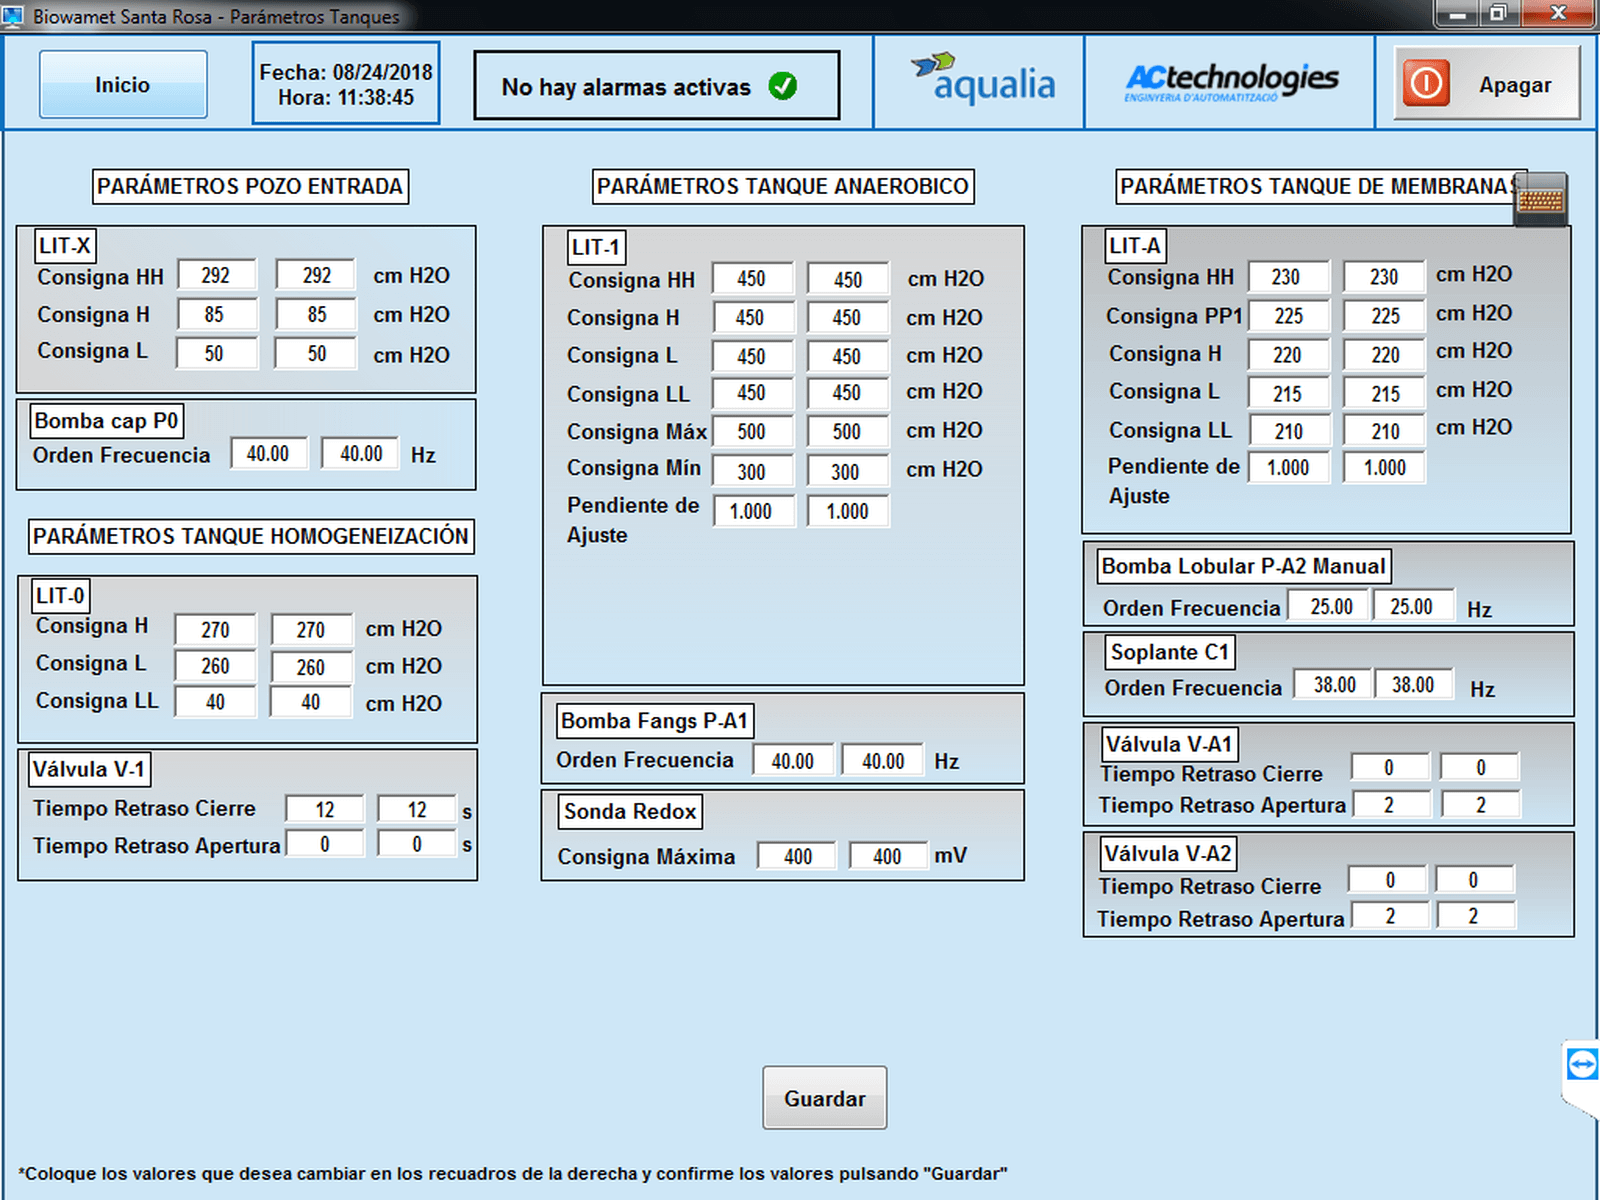This screenshot has width=1600, height=1200.
Task: Edit LIT-1 Consigna H new value field
Action: tap(847, 317)
